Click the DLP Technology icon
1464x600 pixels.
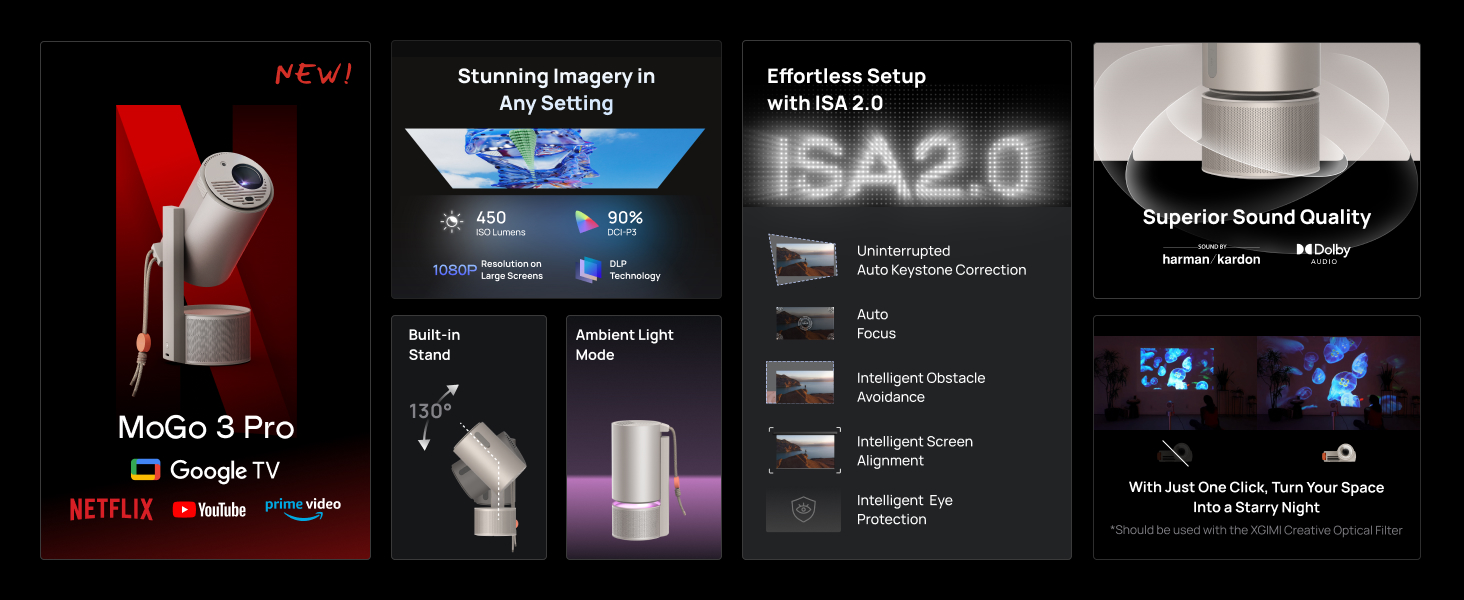point(588,270)
